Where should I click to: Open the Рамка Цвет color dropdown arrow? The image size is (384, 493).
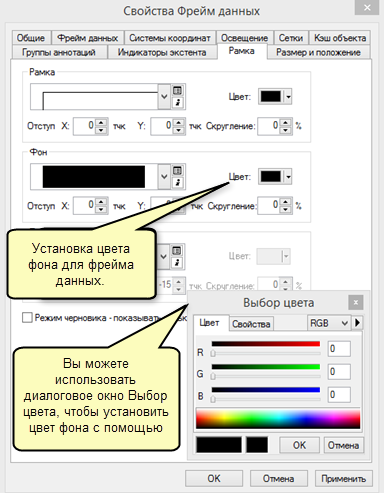pos(288,97)
